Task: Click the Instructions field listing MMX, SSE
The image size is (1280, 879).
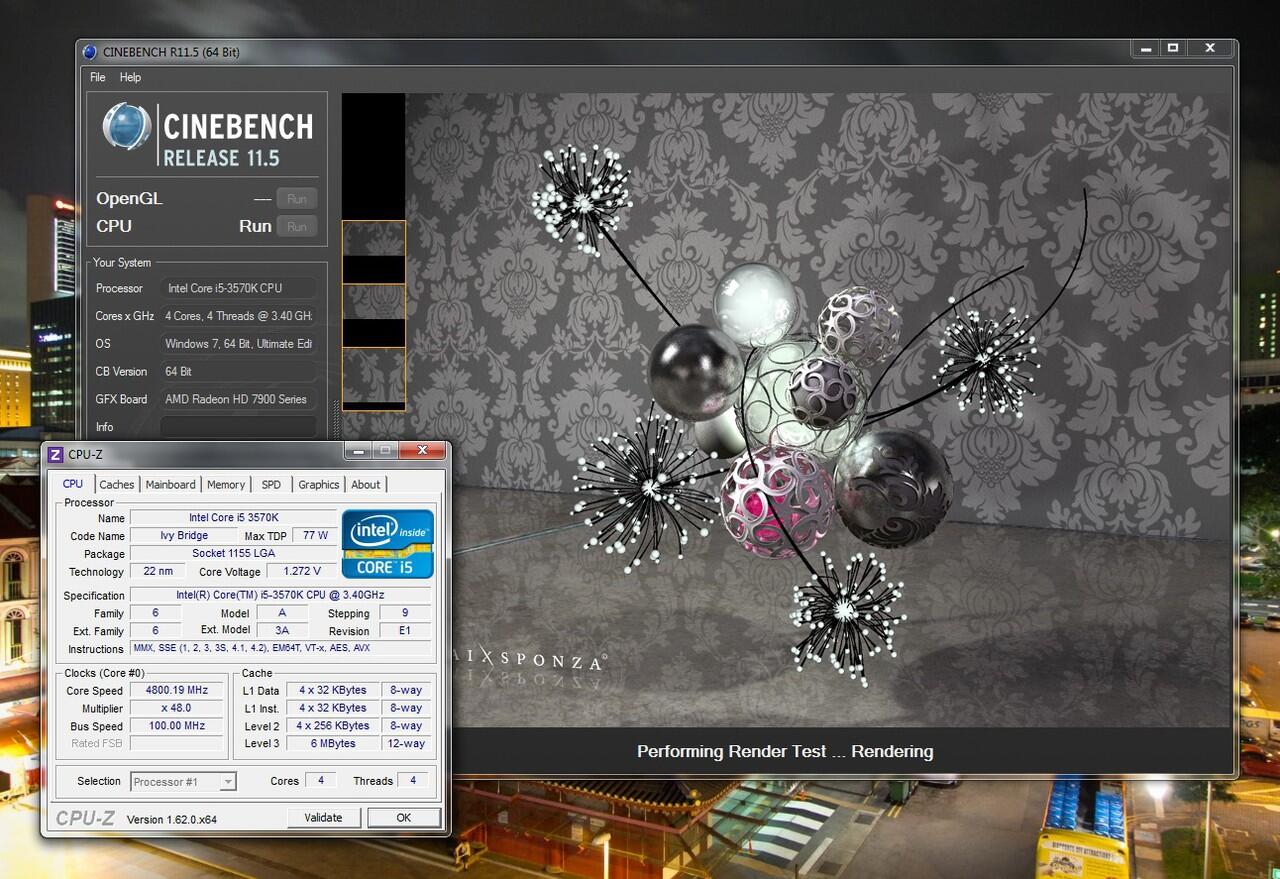Action: click(282, 649)
